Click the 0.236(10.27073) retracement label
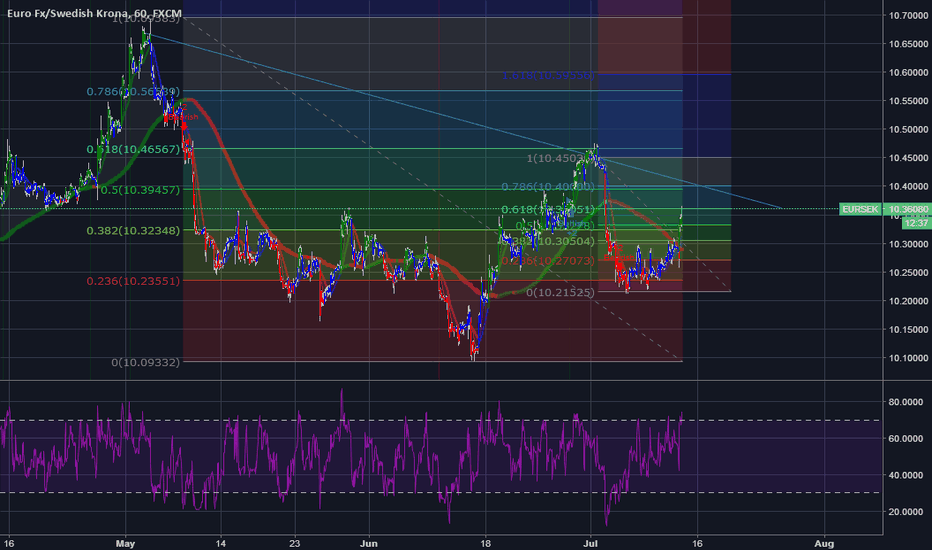 click(547, 260)
